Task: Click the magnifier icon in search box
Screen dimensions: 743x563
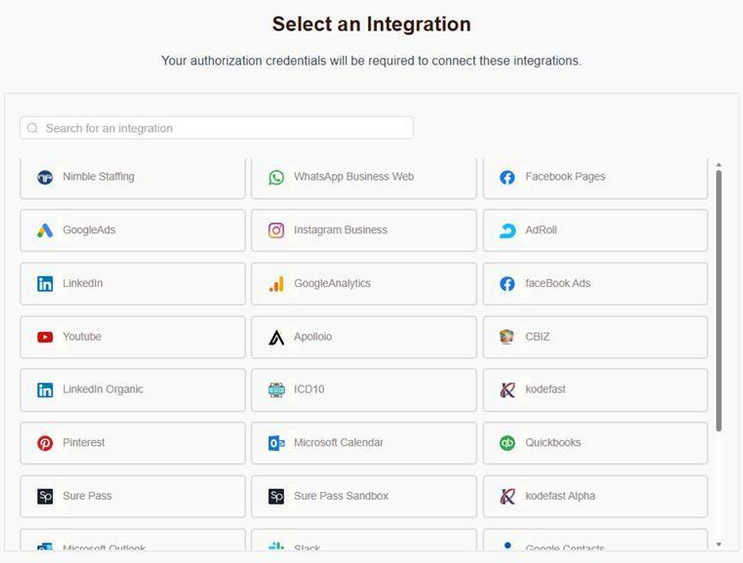Action: [x=33, y=128]
